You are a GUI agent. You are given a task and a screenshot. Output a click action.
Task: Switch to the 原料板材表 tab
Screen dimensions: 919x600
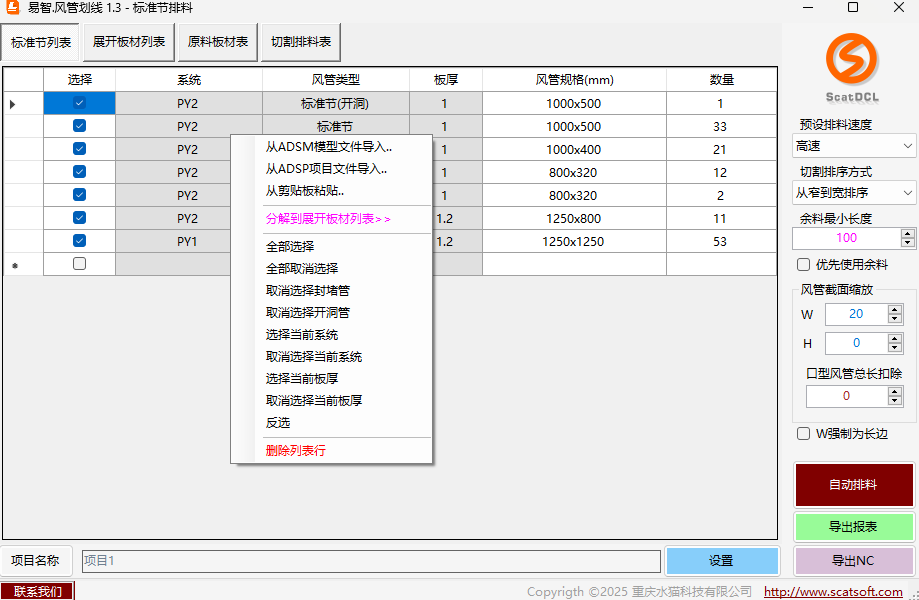pyautogui.click(x=218, y=43)
